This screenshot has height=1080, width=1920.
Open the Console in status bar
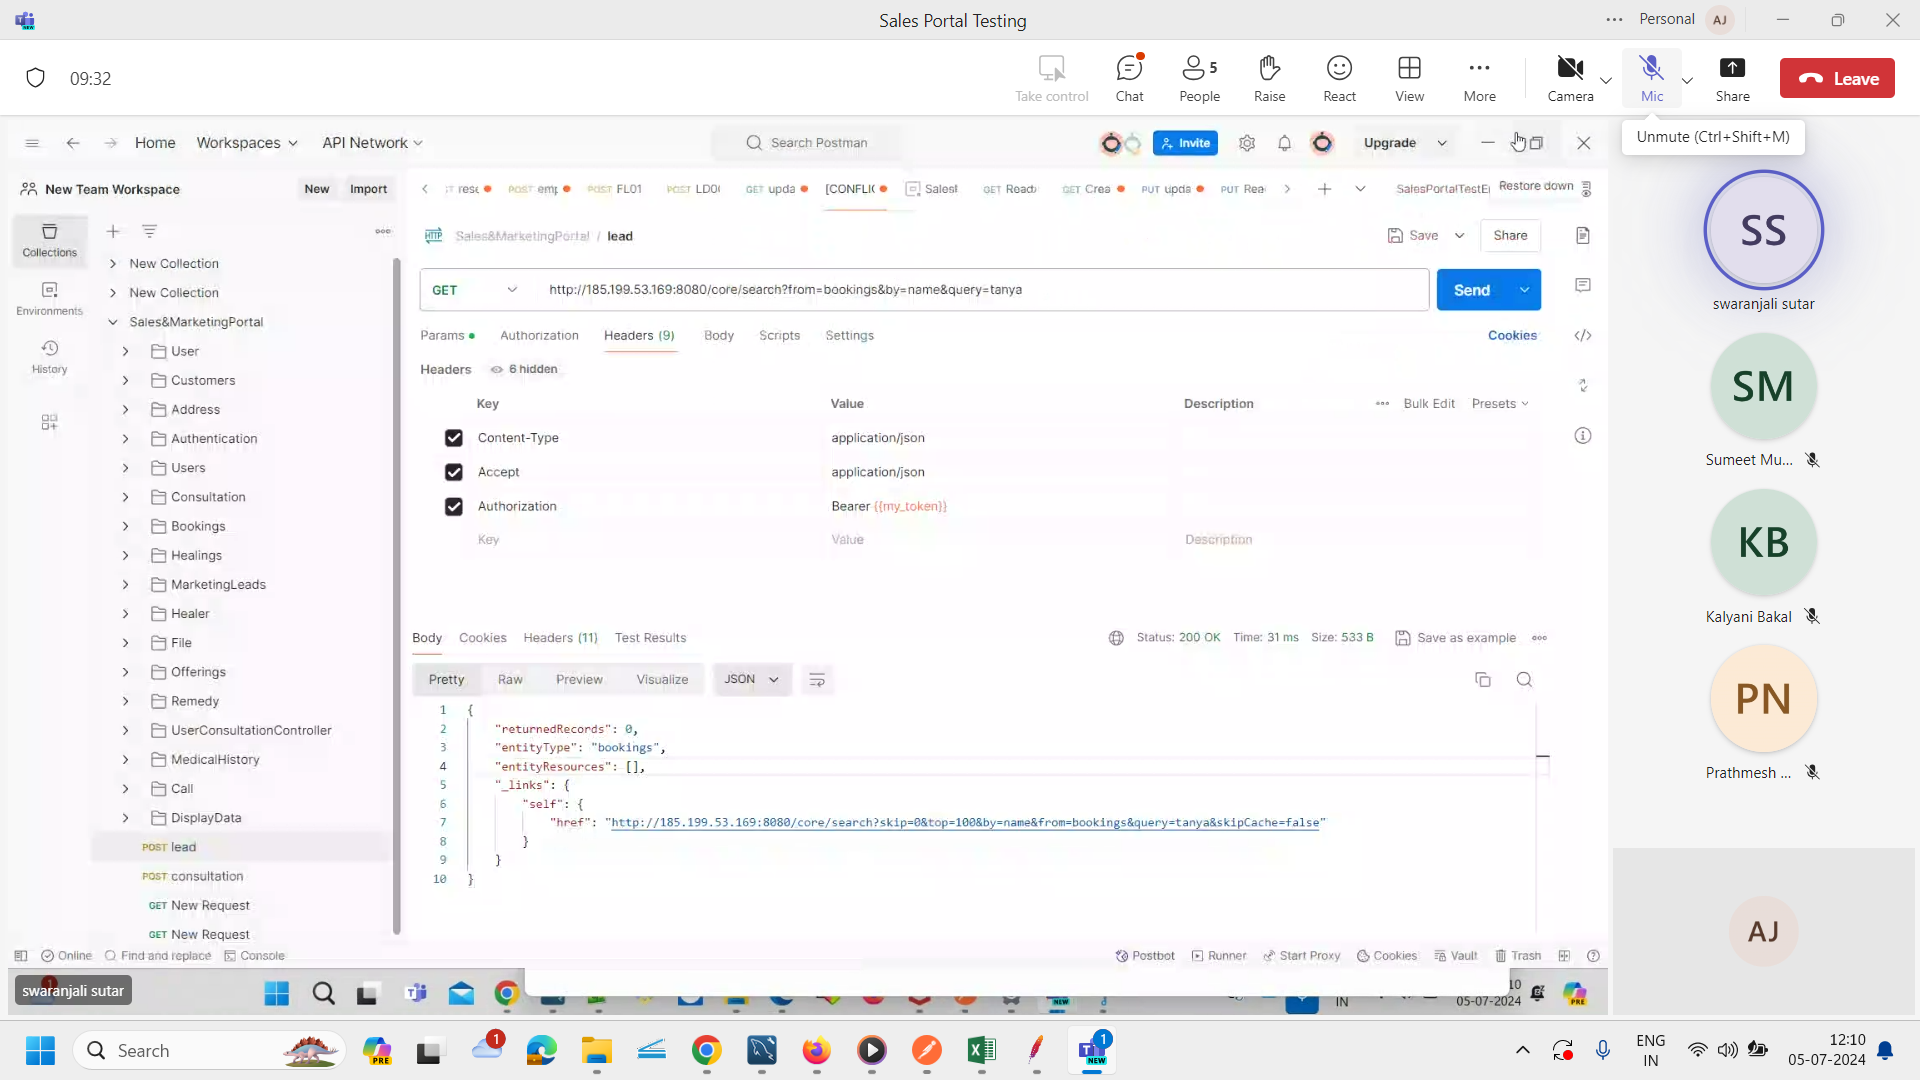255,956
